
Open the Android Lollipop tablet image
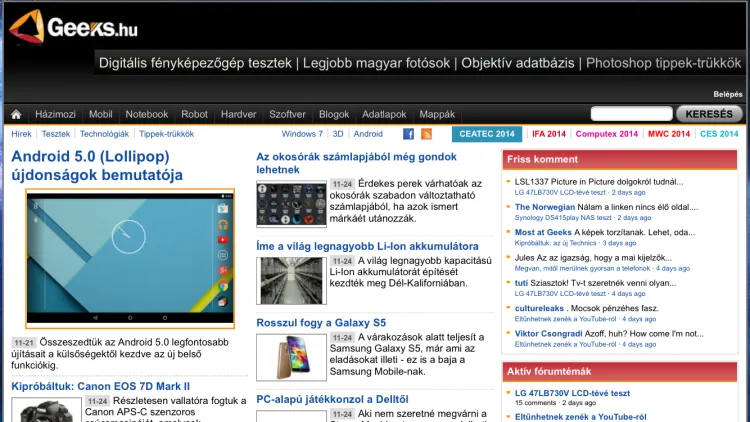pos(130,258)
